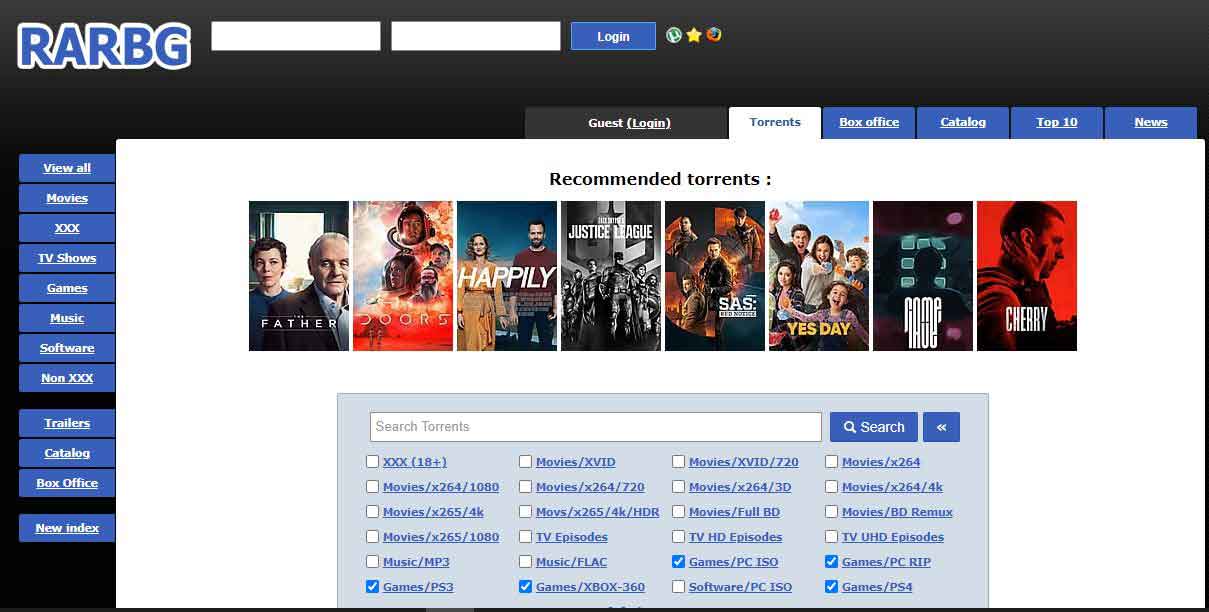Tick the Movies/x265/4k checkbox

[x=372, y=512]
